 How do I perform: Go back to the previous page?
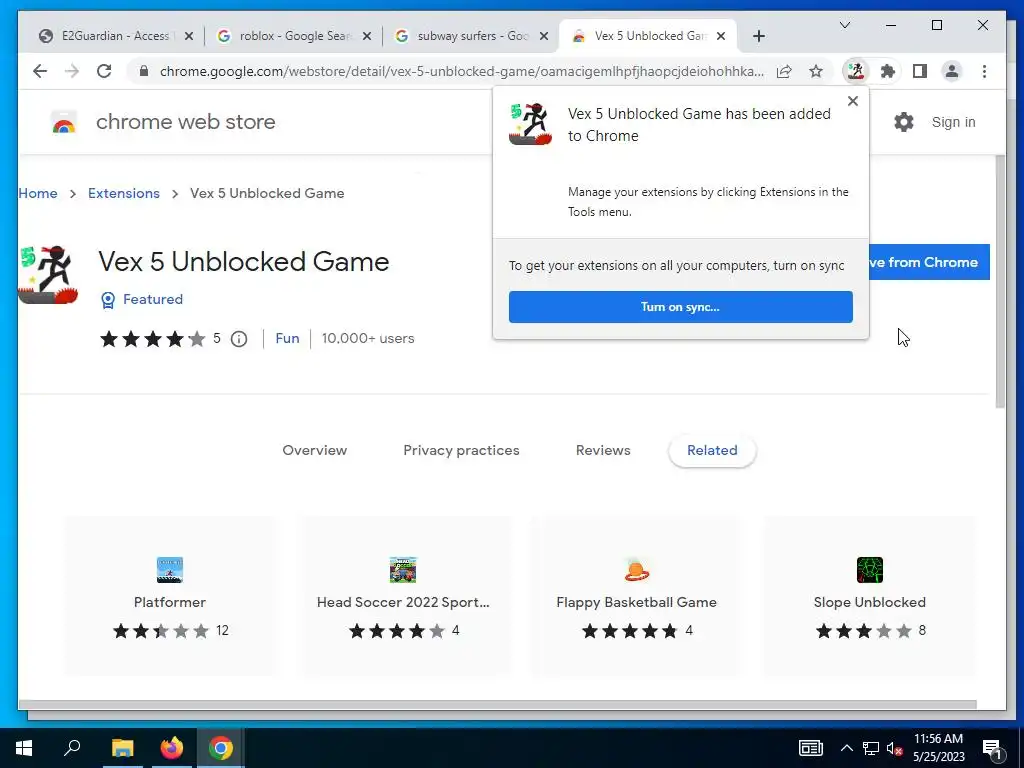click(40, 71)
